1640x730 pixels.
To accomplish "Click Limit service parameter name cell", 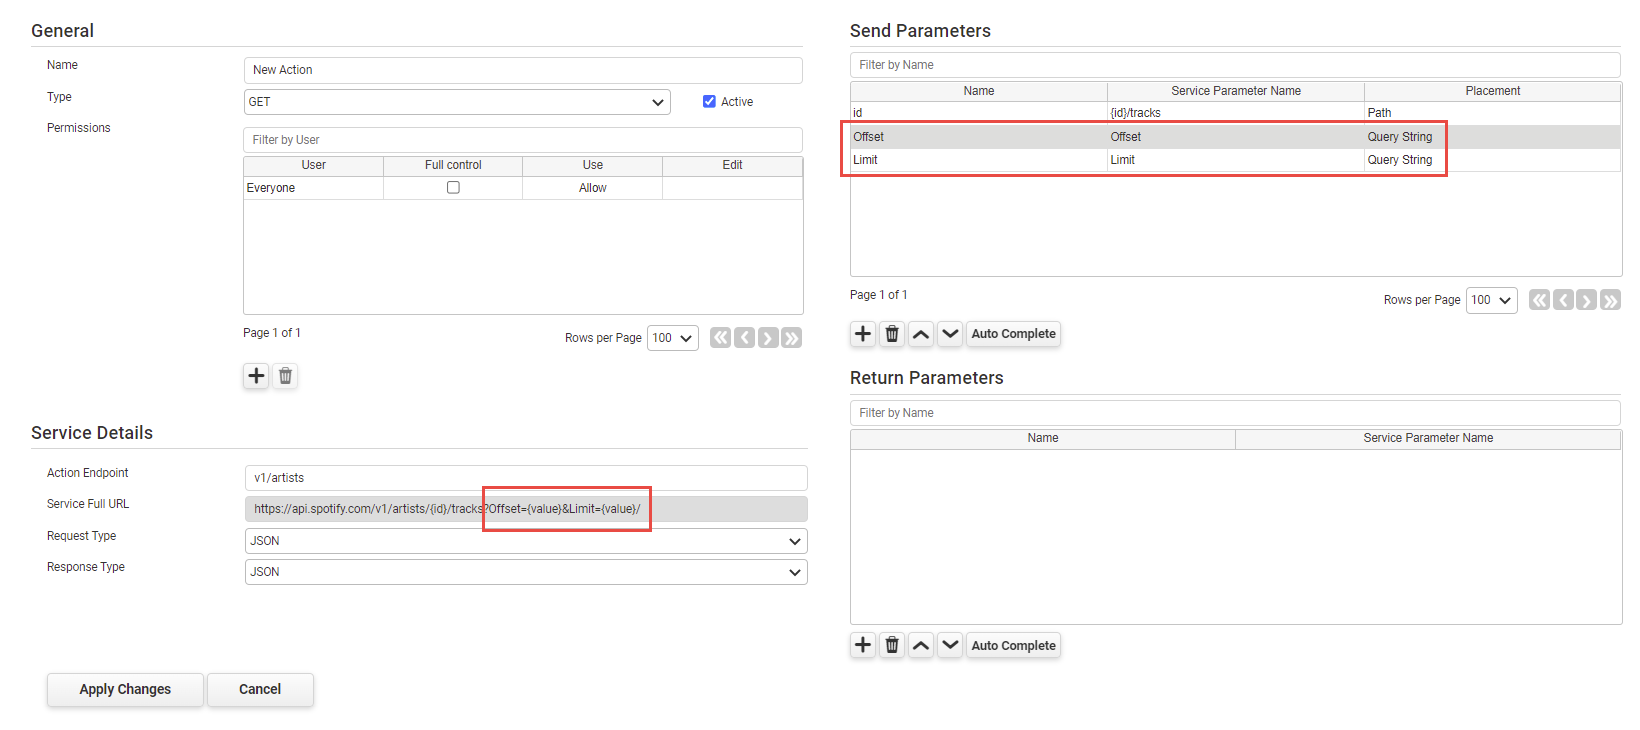I will tap(1236, 160).
